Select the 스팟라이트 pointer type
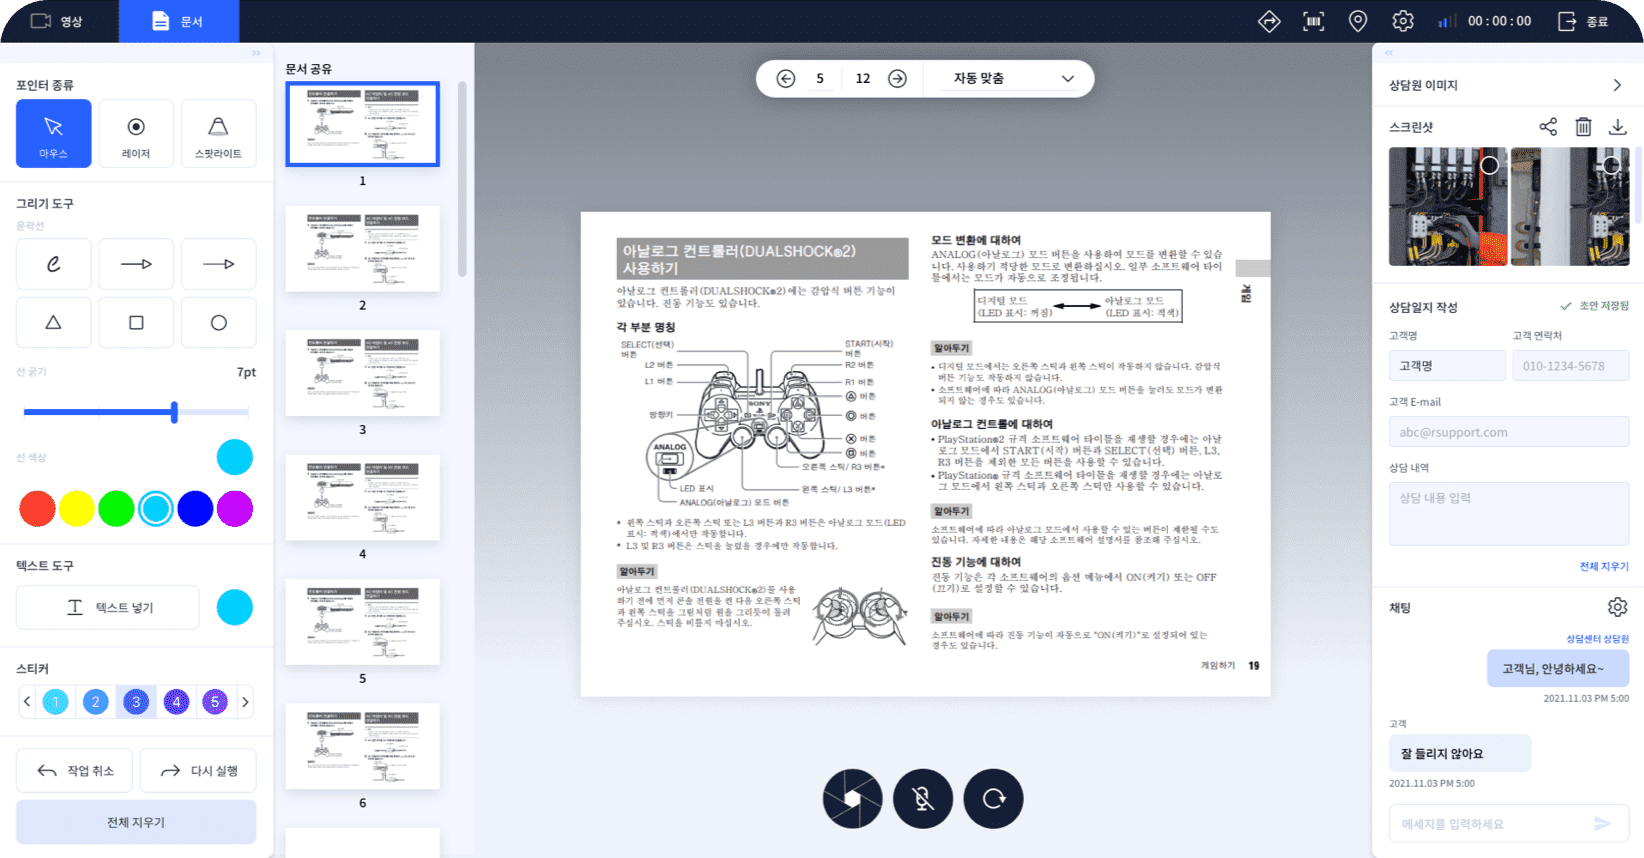The height and width of the screenshot is (858, 1644). [218, 133]
